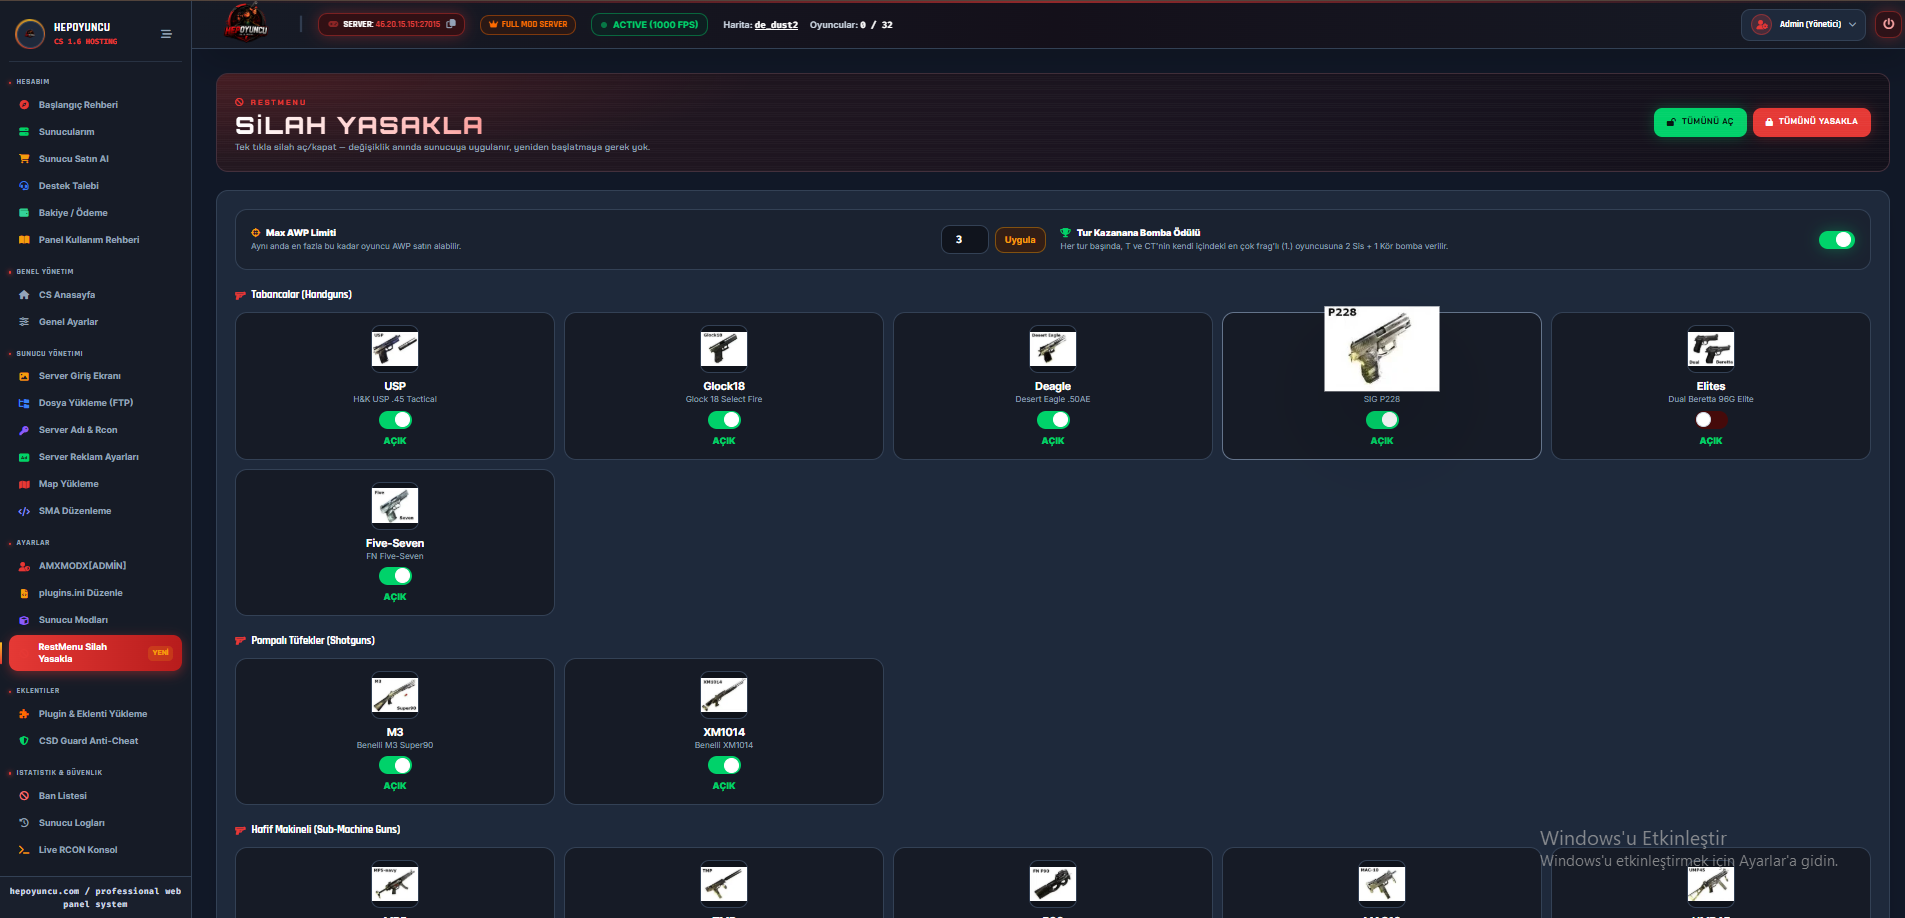1905x918 pixels.
Task: Click AMXMODX[ADMIN] user icon
Action: [24, 566]
